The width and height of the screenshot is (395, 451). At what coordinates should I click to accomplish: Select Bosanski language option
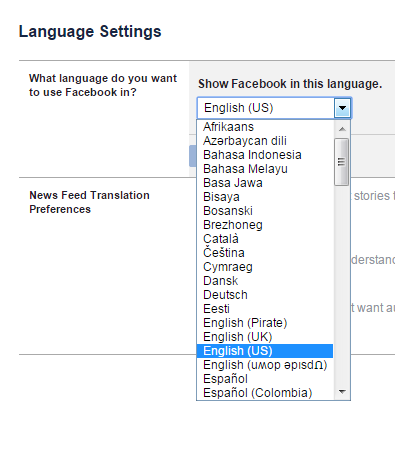point(265,211)
